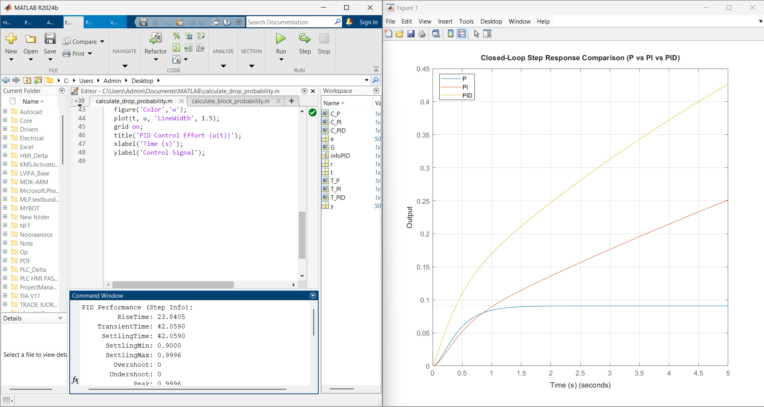The width and height of the screenshot is (764, 407).
Task: Click the print icon in the Figure toolbar
Action: [422, 34]
